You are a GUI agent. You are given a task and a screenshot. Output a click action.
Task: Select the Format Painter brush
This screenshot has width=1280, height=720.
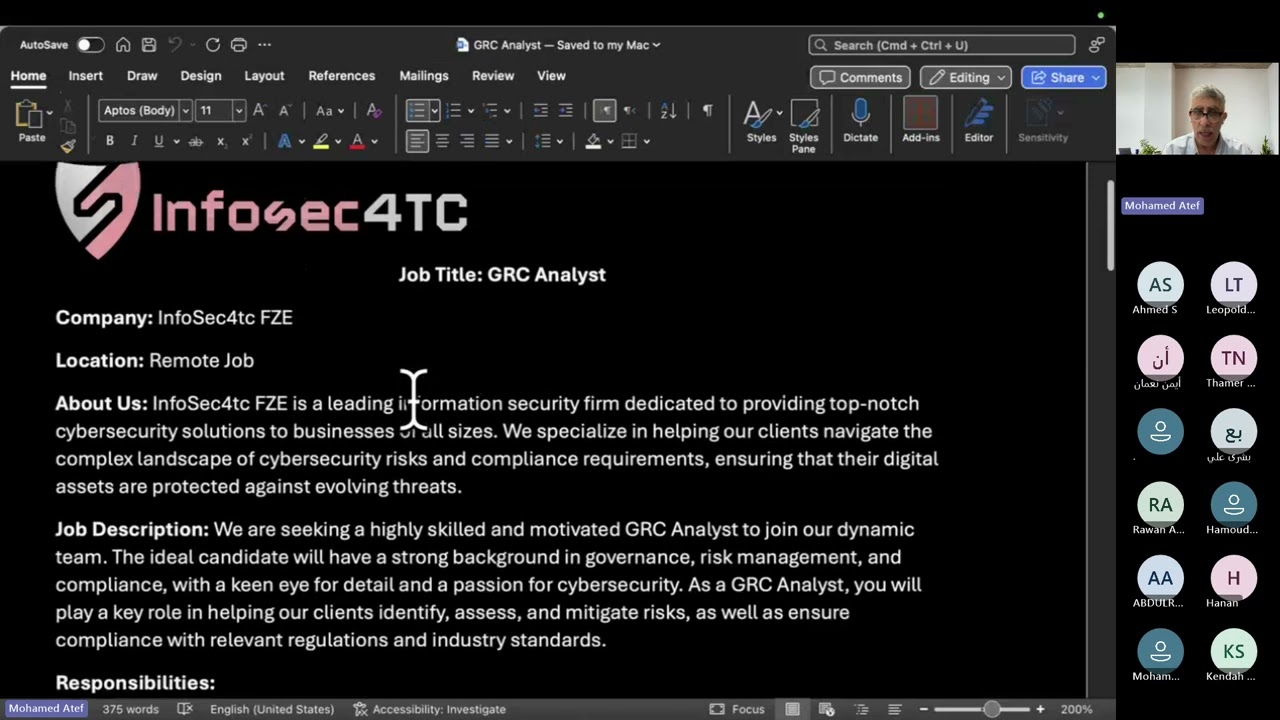pyautogui.click(x=68, y=146)
